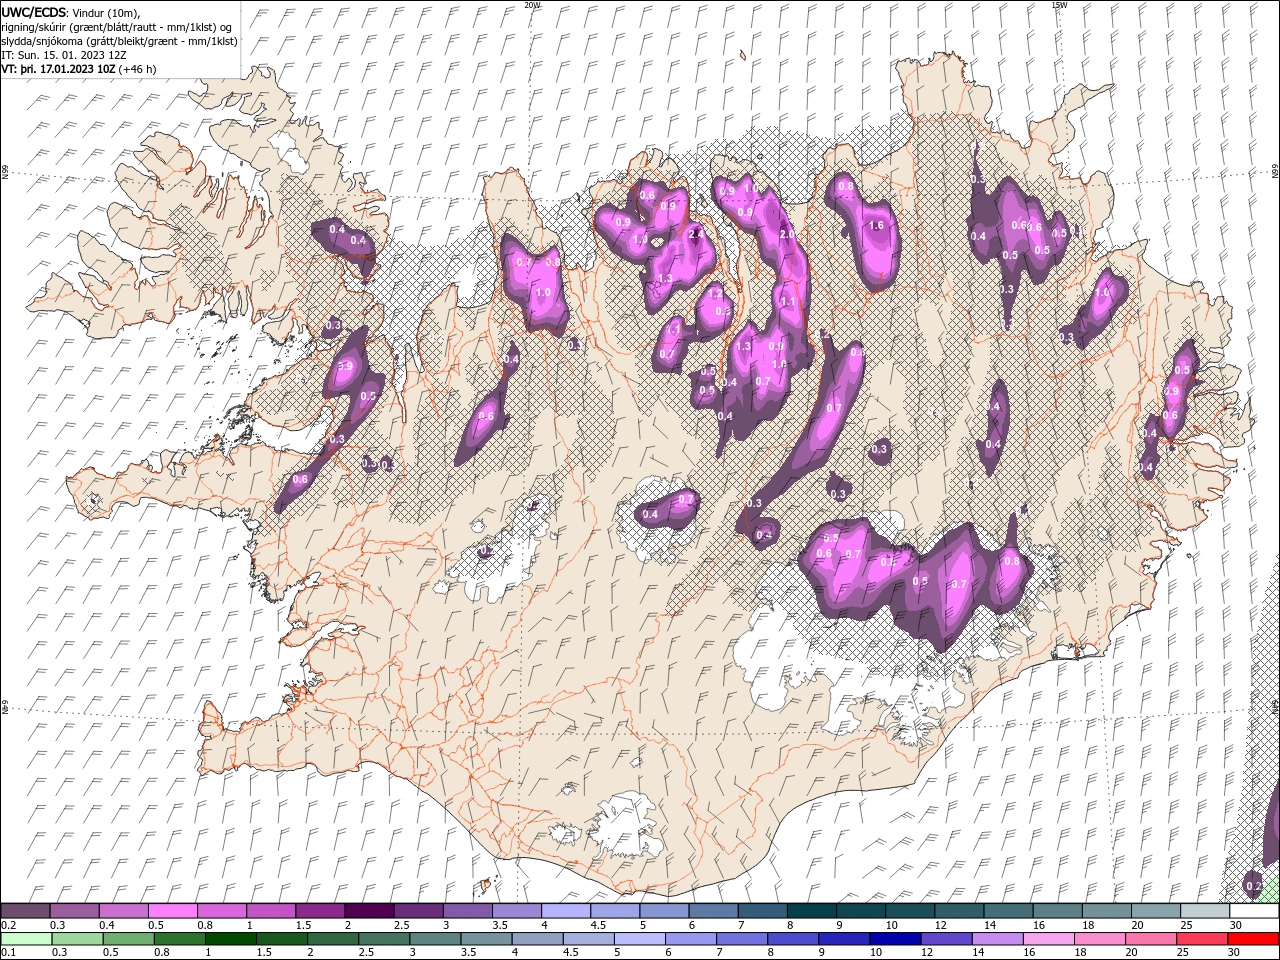1280x960 pixels.
Task: Pick upper legend swatch between 10 and 12
Action: 911,911
